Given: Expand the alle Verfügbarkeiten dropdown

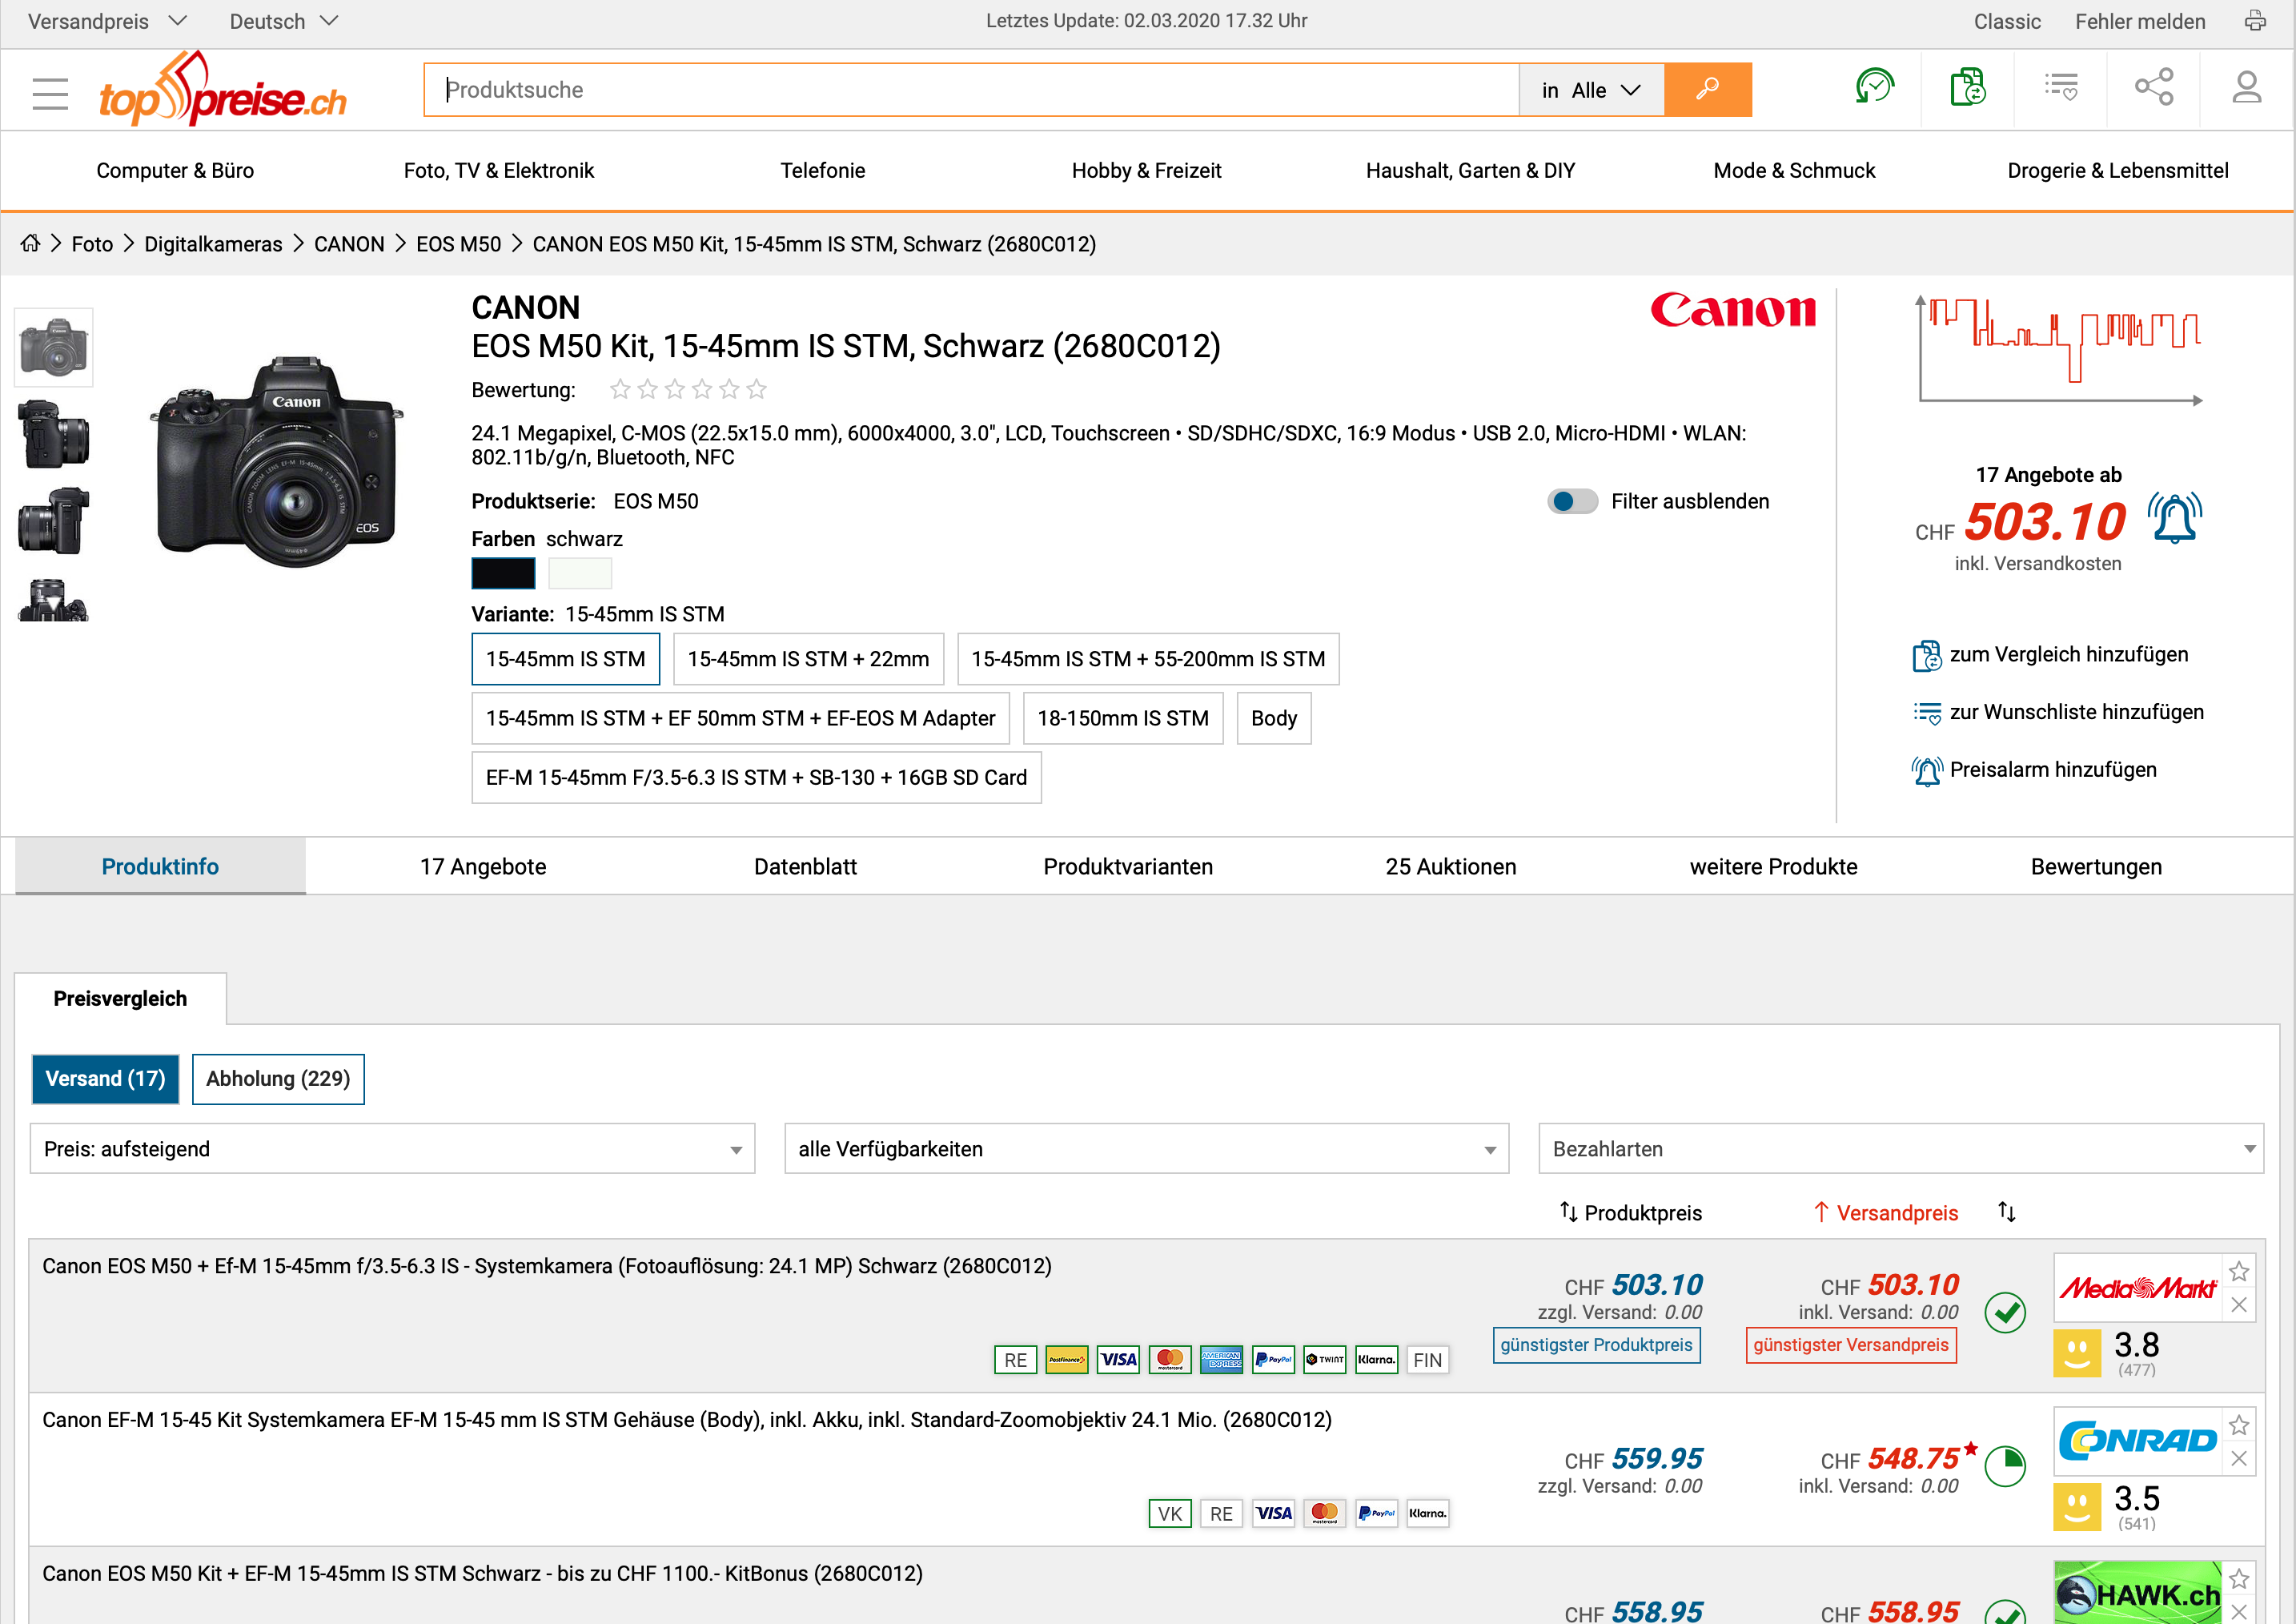Looking at the screenshot, I should 1146,1149.
